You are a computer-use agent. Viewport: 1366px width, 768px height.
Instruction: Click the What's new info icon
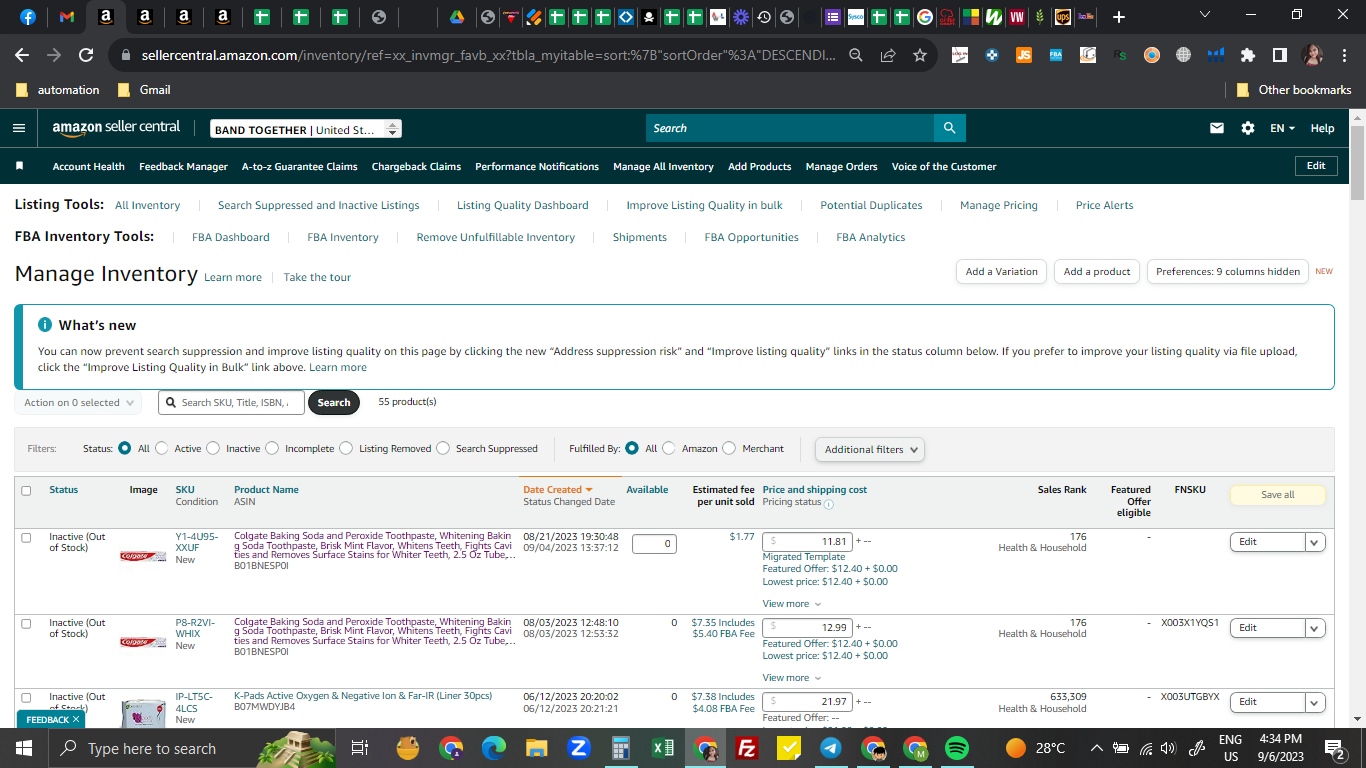tap(45, 325)
